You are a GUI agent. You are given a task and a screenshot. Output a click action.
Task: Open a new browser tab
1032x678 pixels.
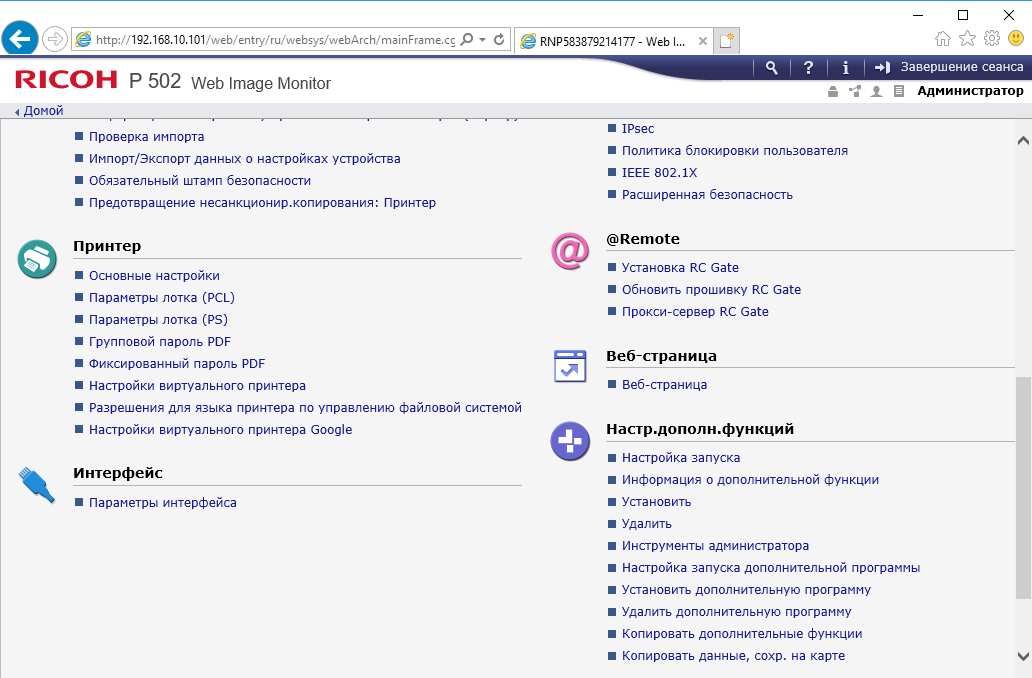click(727, 41)
